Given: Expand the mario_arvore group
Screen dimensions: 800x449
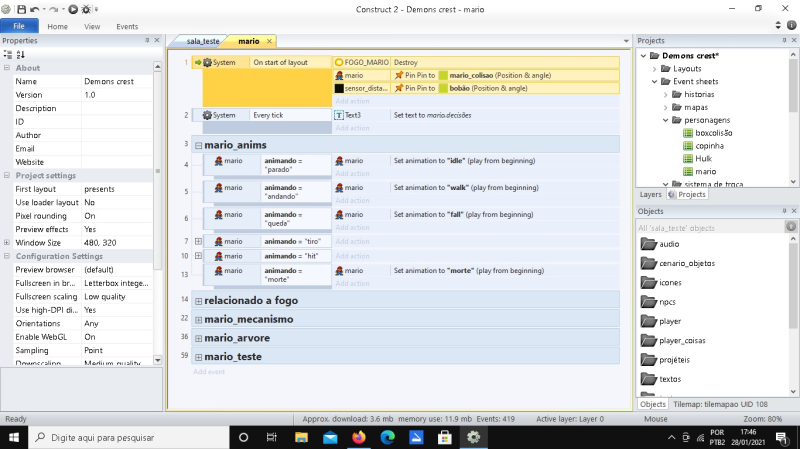Looking at the screenshot, I should (198, 338).
